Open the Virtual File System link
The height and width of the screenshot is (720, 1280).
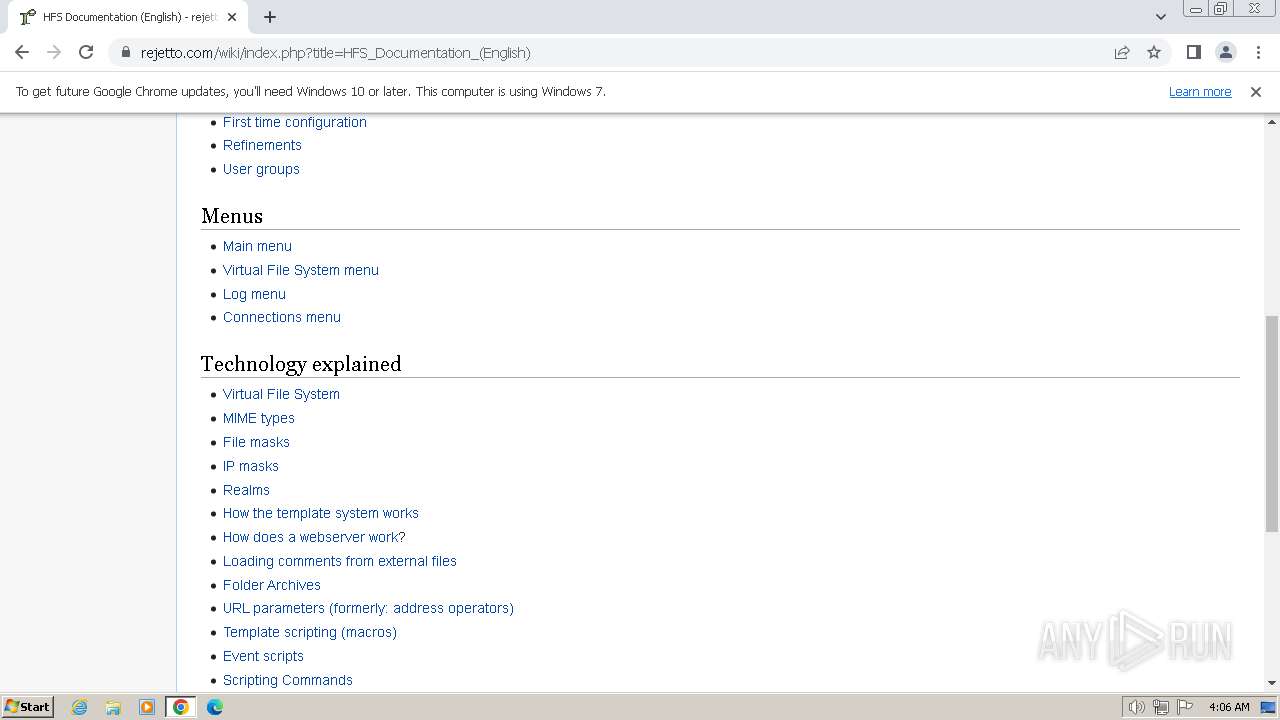click(281, 394)
